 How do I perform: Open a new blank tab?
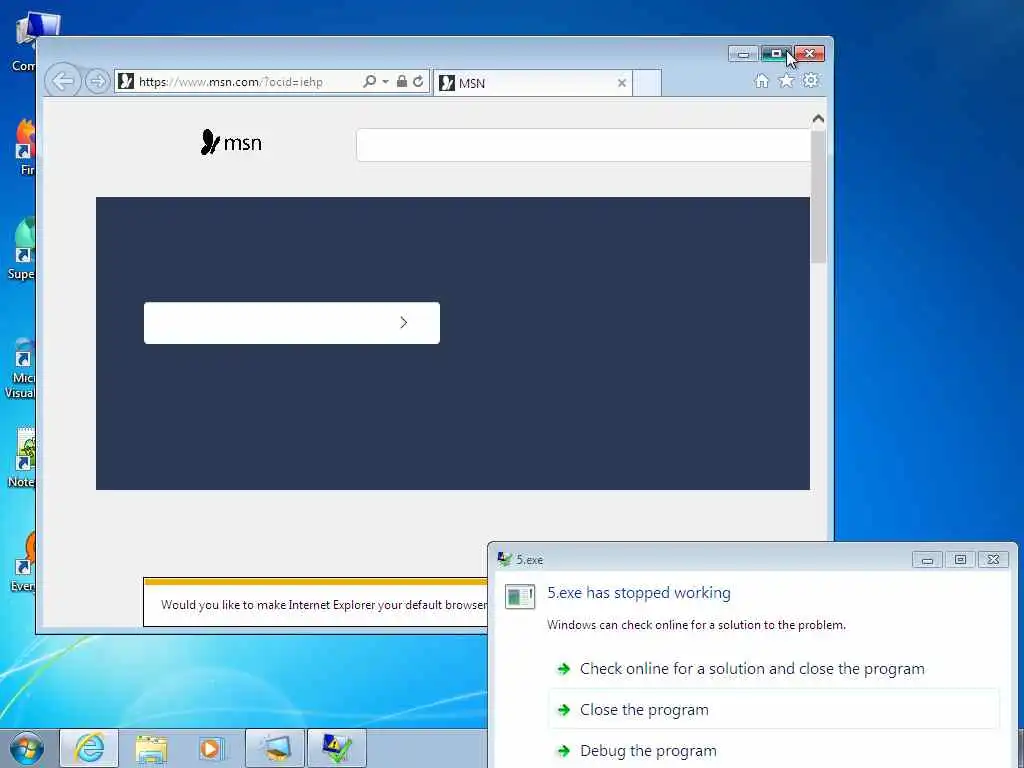click(647, 83)
